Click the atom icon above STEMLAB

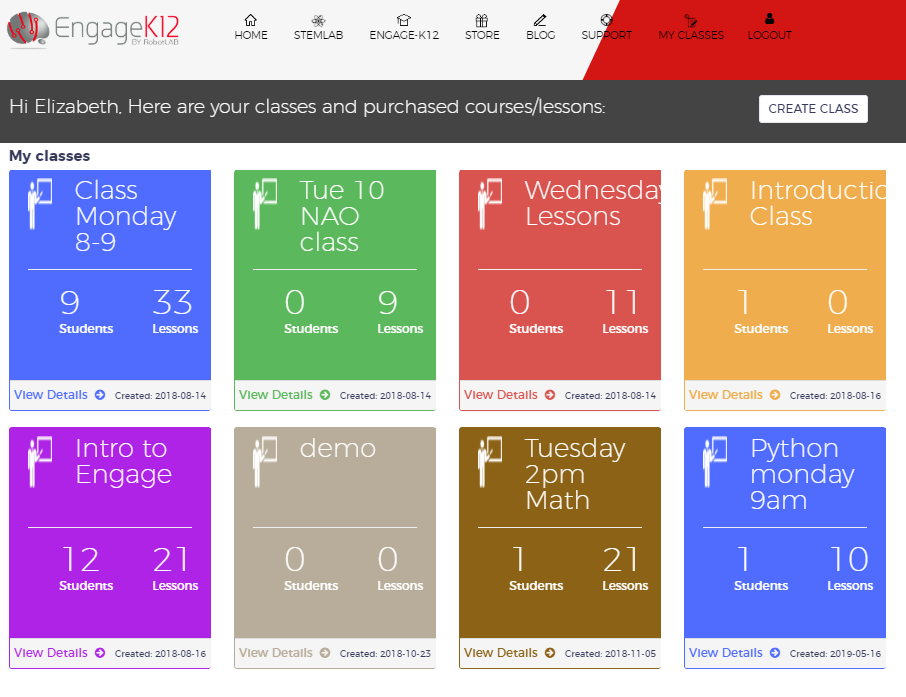click(x=318, y=20)
